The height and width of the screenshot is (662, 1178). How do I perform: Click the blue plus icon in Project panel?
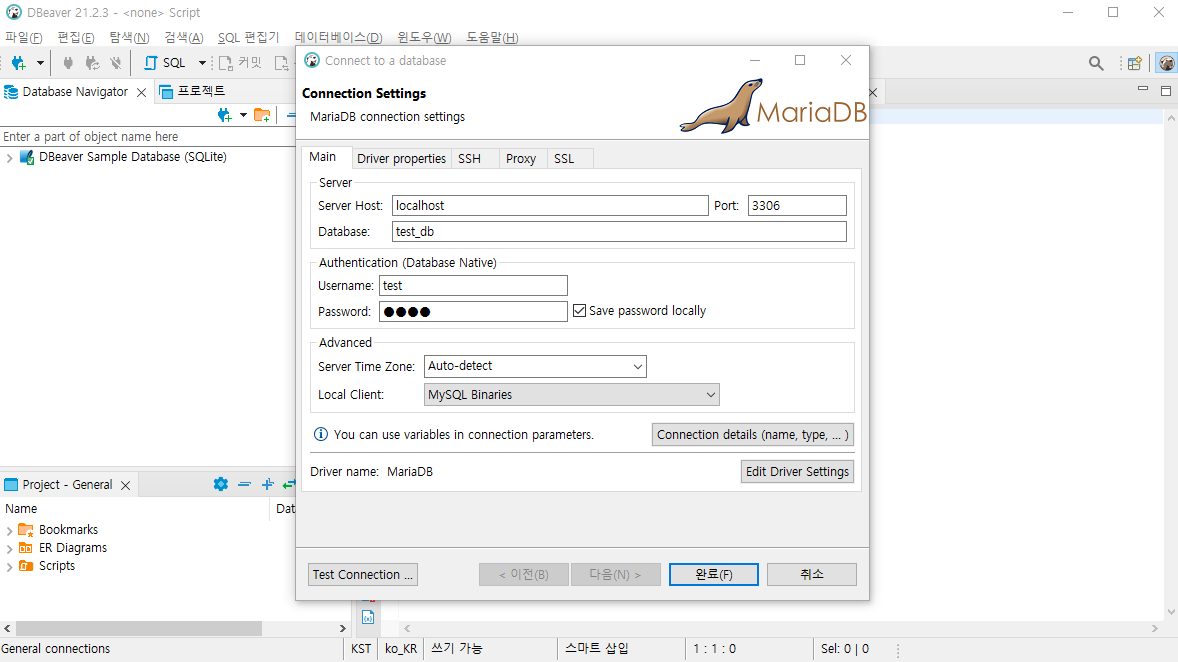pyautogui.click(x=267, y=485)
